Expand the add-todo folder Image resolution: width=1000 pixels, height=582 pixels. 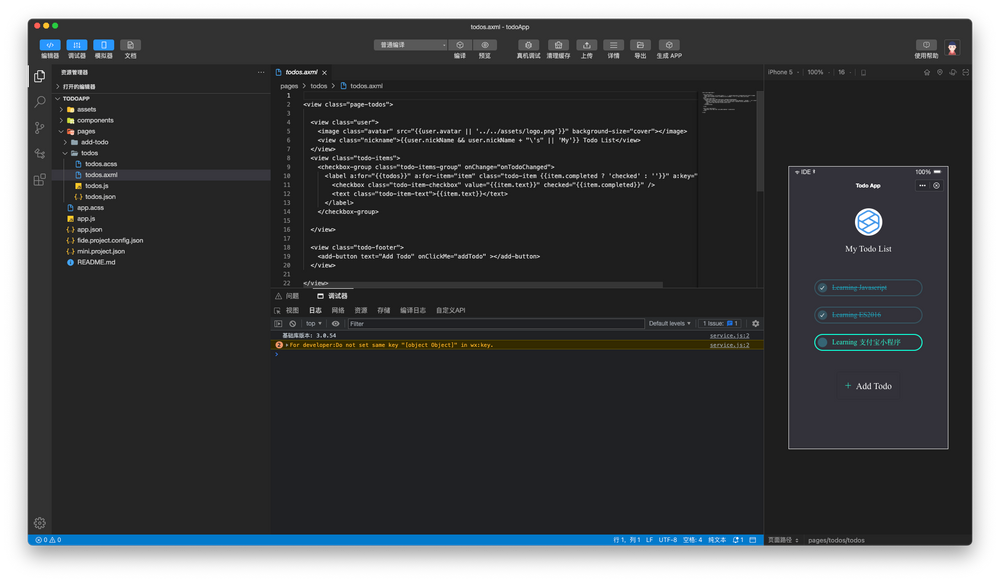pos(161,142)
